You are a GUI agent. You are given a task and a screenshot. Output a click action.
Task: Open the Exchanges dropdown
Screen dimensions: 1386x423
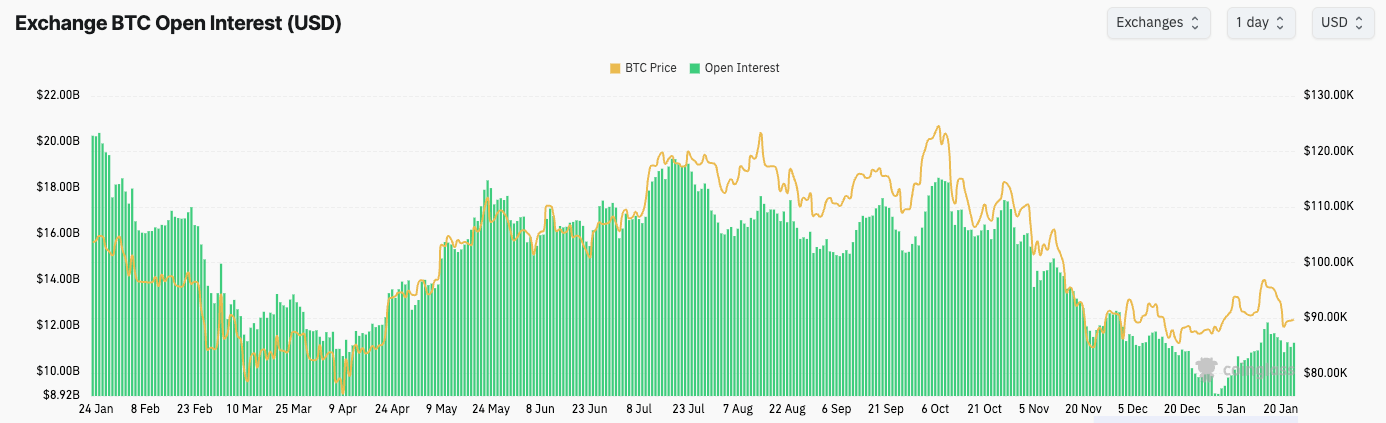click(1158, 23)
